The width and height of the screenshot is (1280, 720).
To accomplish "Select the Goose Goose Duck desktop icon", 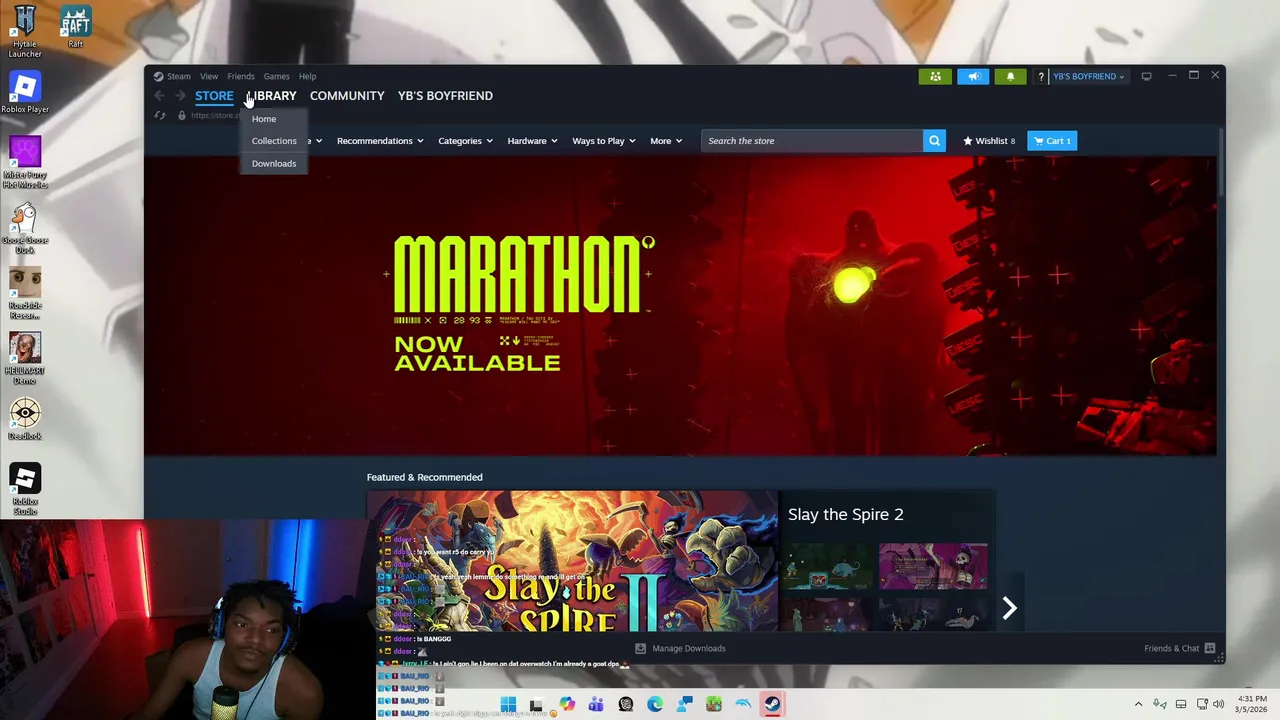I will (25, 228).
